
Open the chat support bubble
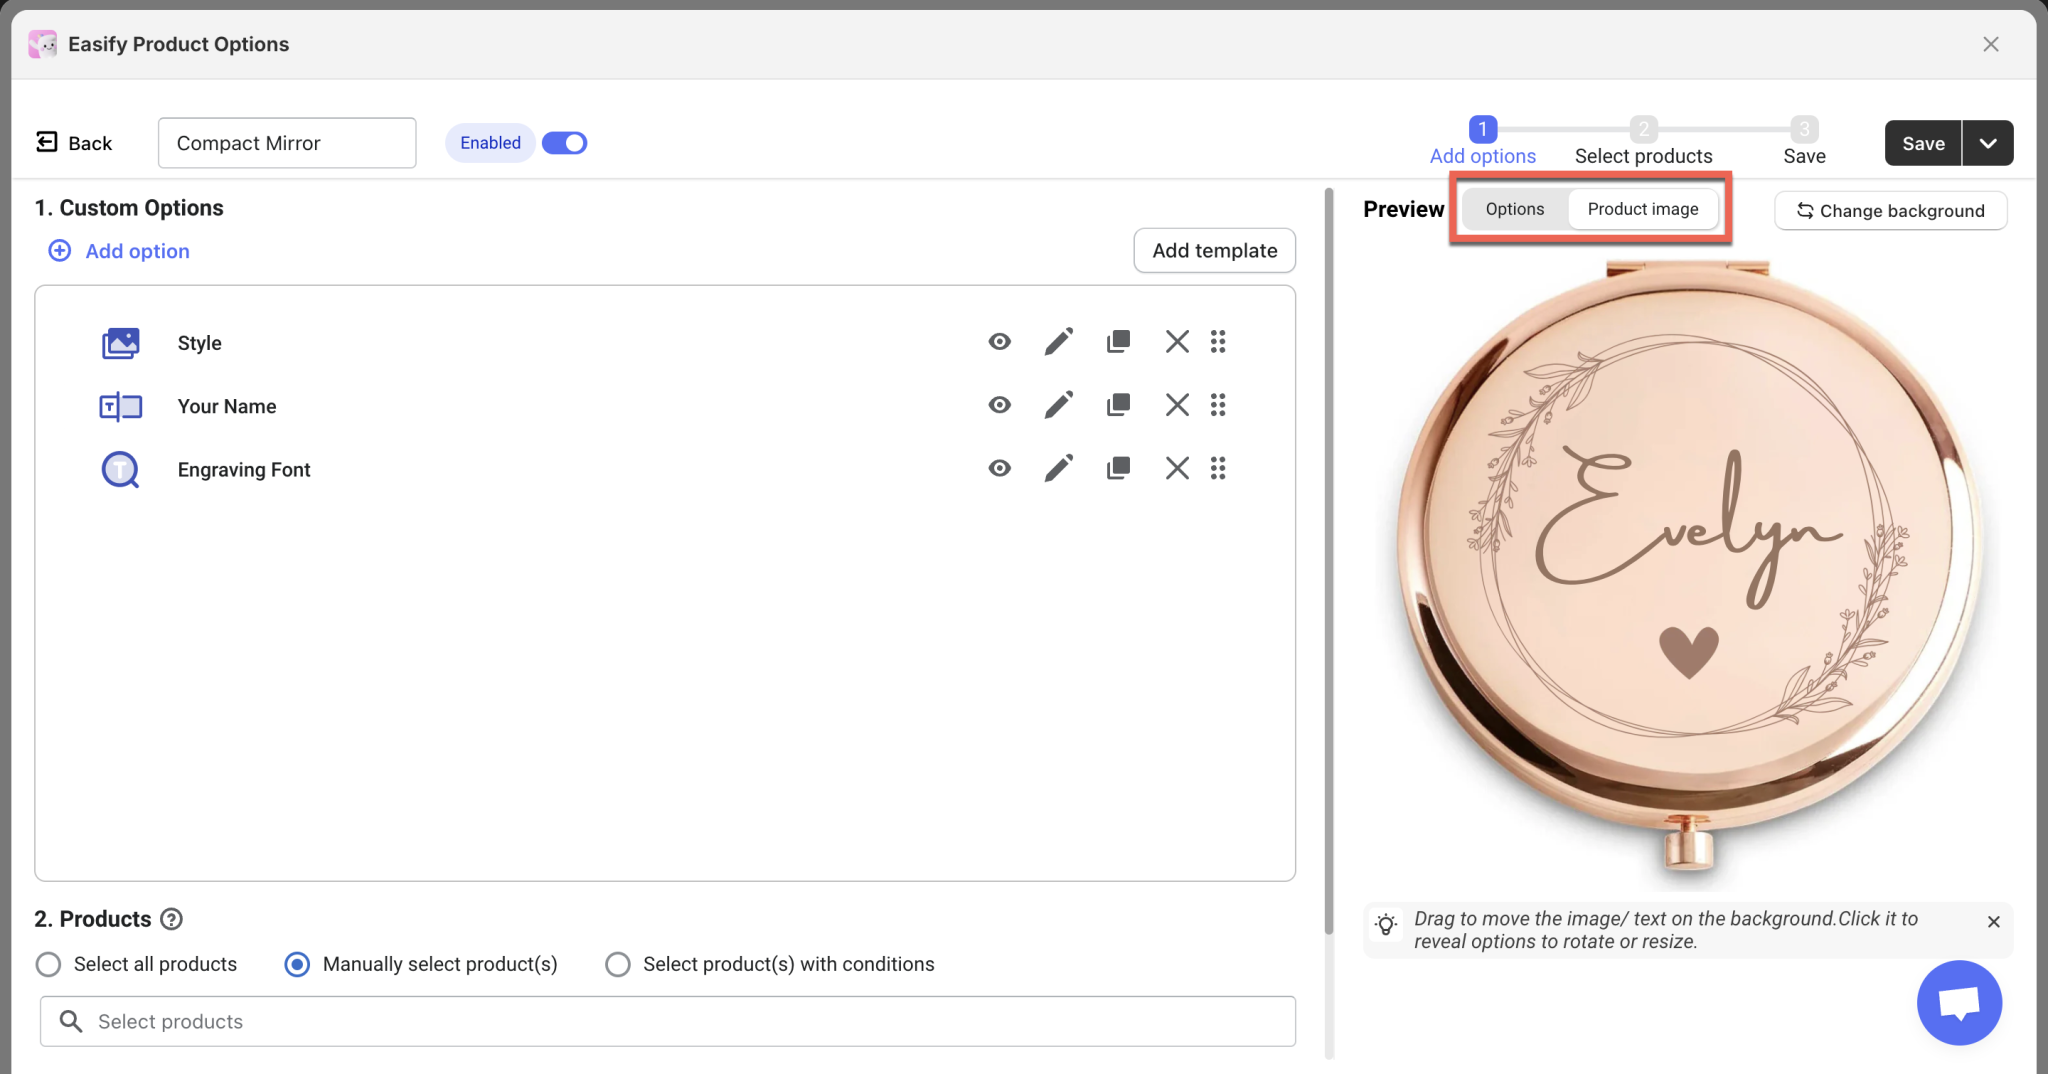(1958, 1002)
